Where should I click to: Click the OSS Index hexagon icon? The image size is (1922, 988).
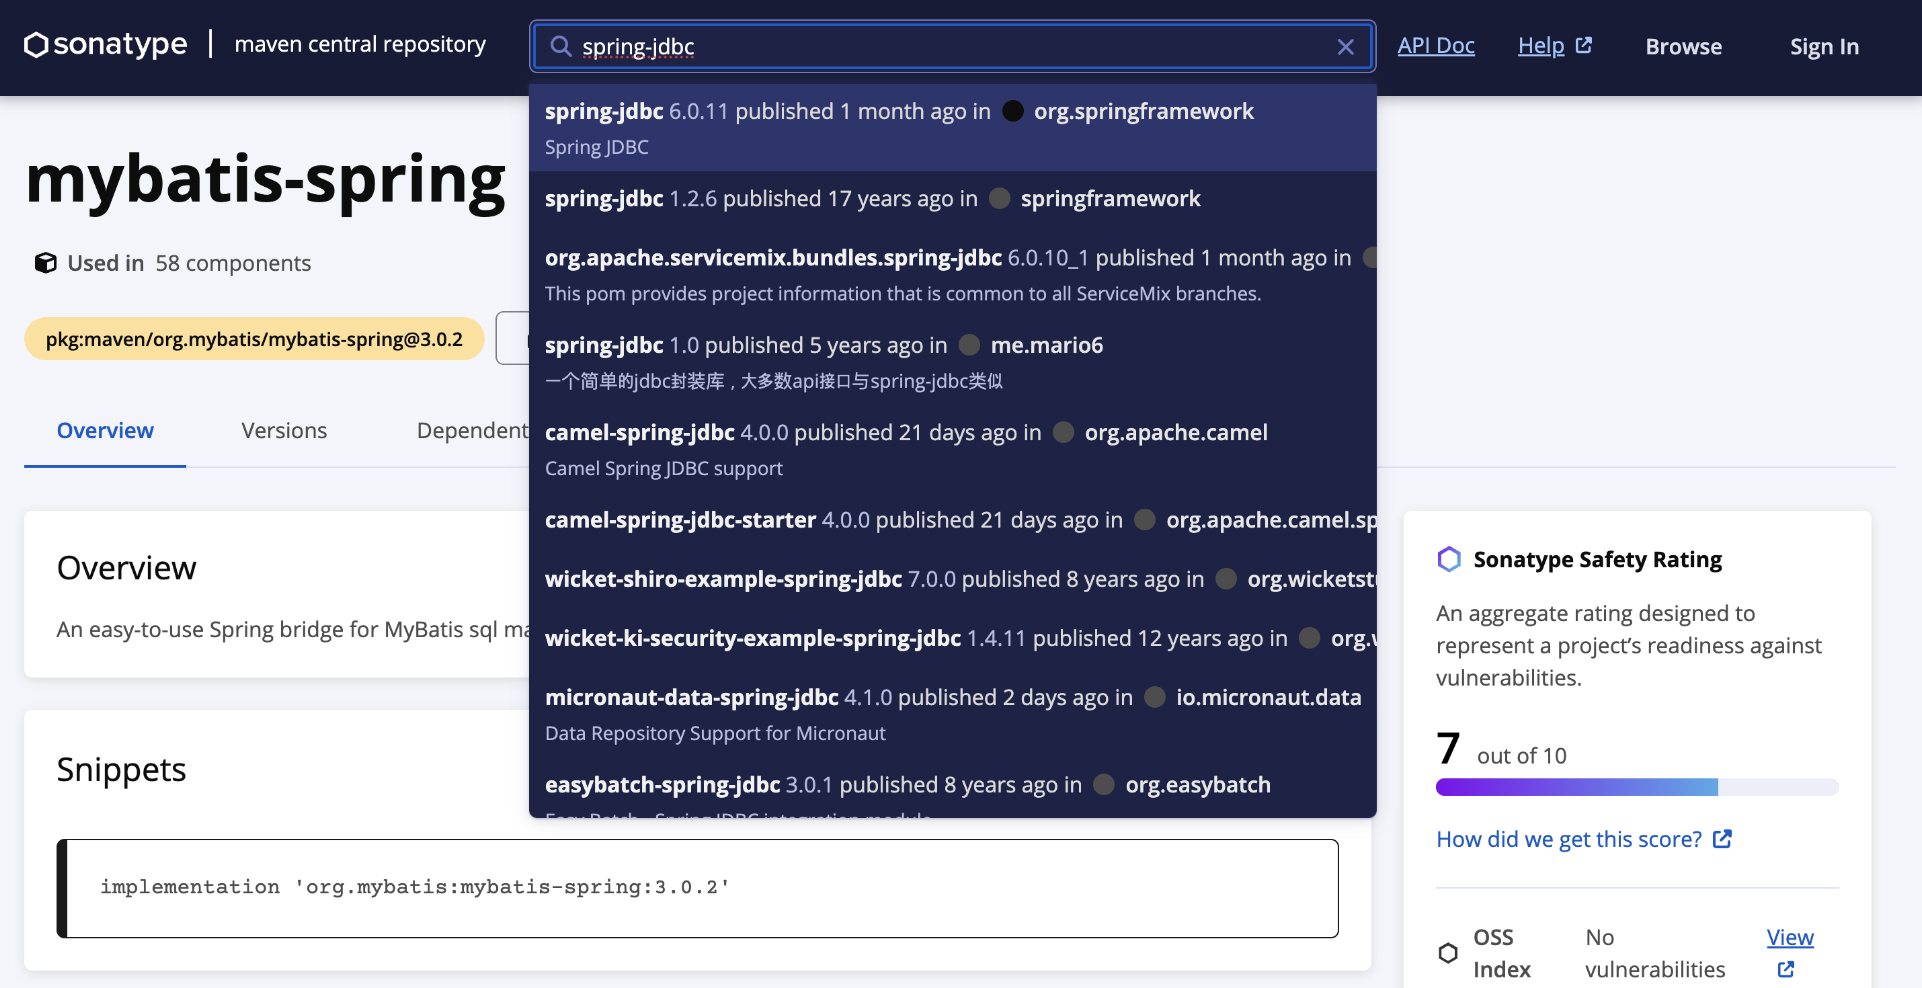1448,953
